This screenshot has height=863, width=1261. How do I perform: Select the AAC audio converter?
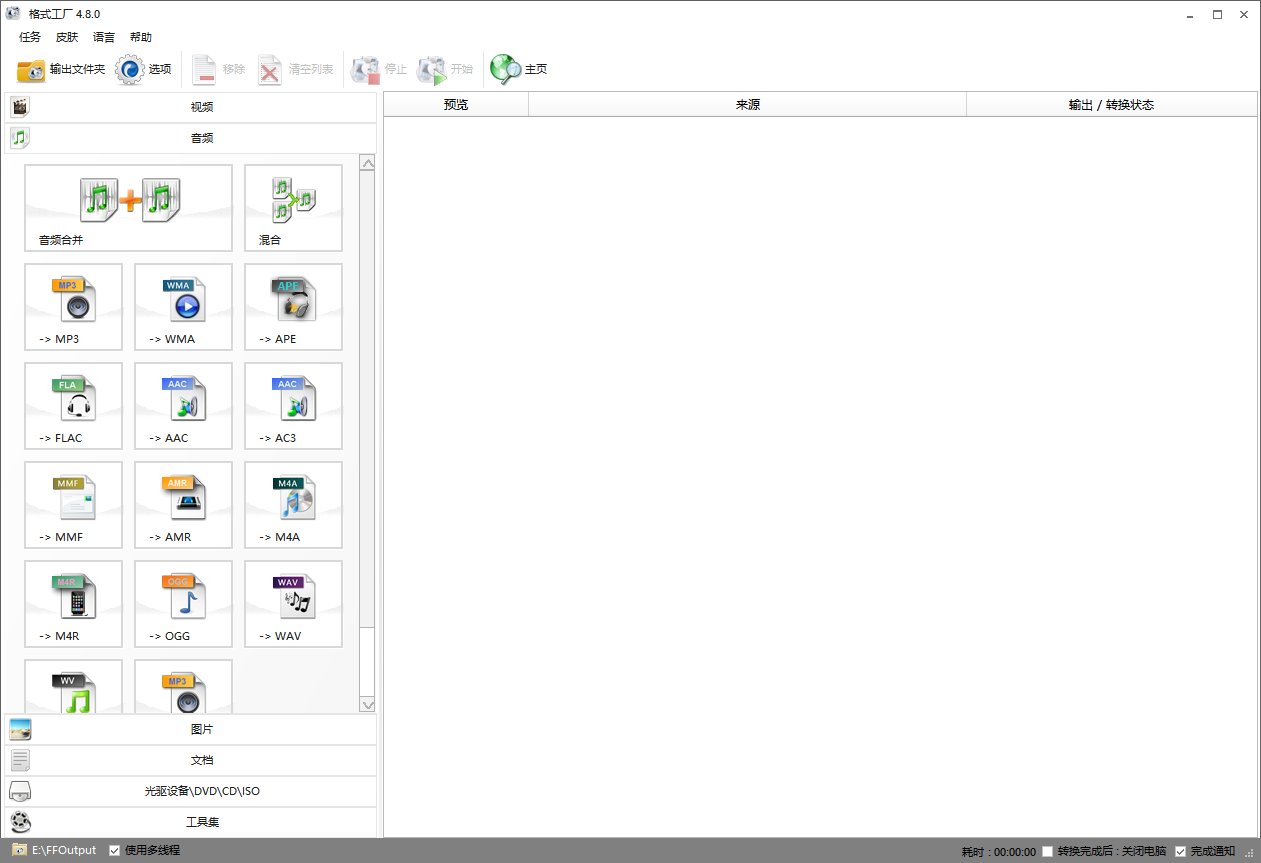click(183, 406)
